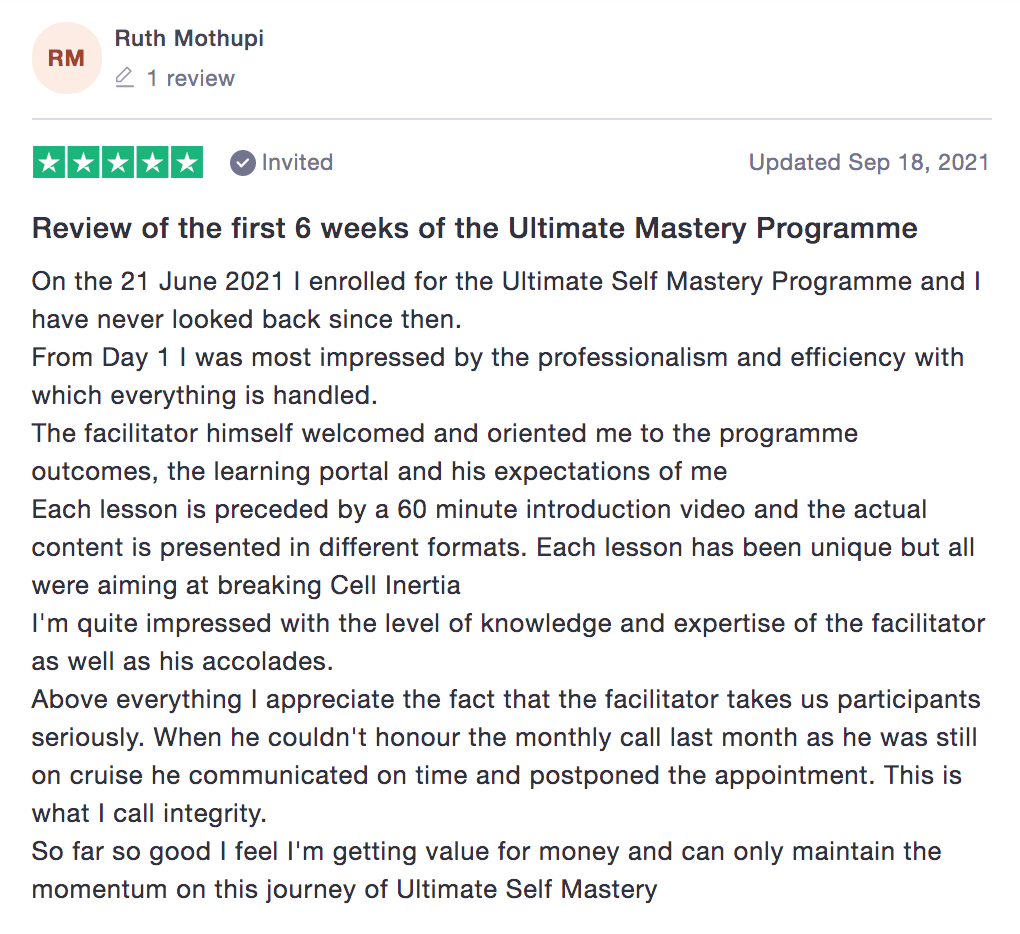
Task: Click the "Invited" label
Action: coord(297,162)
